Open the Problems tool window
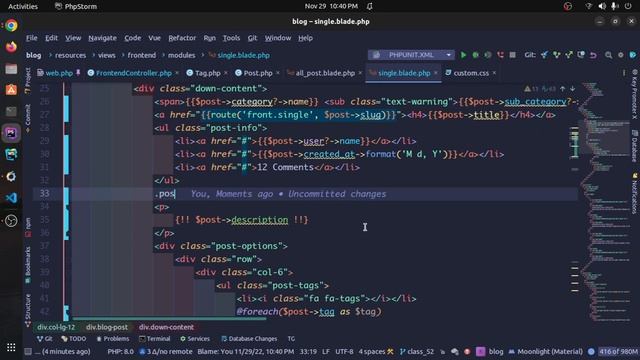640x360 pixels. click(x=113, y=339)
